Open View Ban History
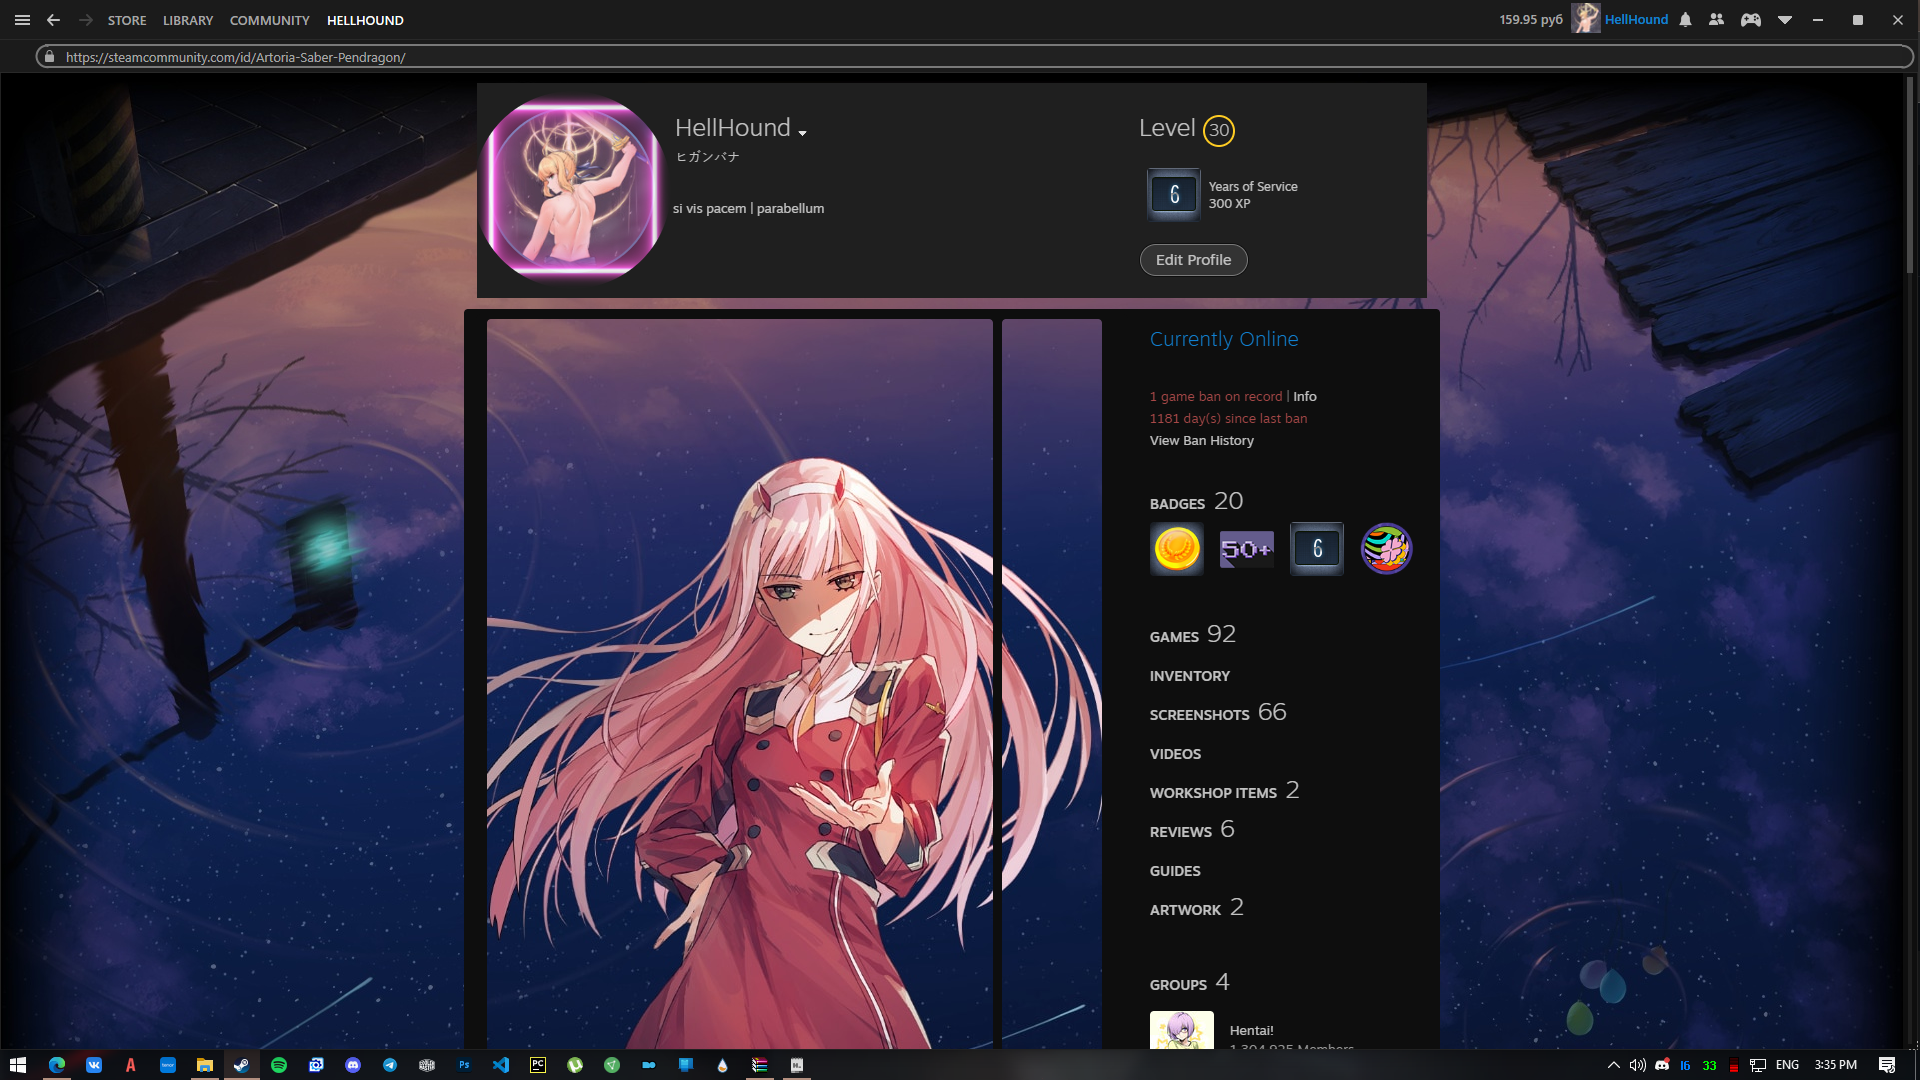 (1201, 440)
